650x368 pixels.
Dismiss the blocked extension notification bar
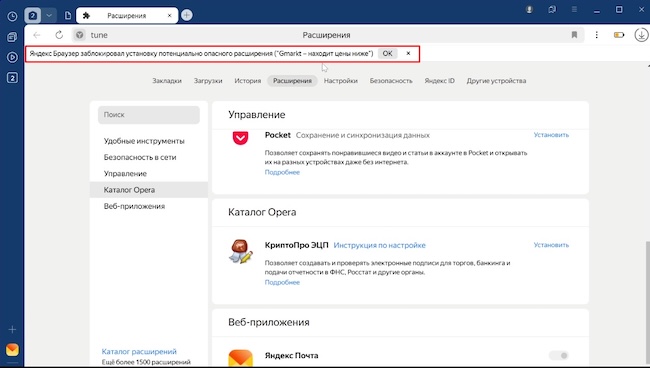point(408,53)
